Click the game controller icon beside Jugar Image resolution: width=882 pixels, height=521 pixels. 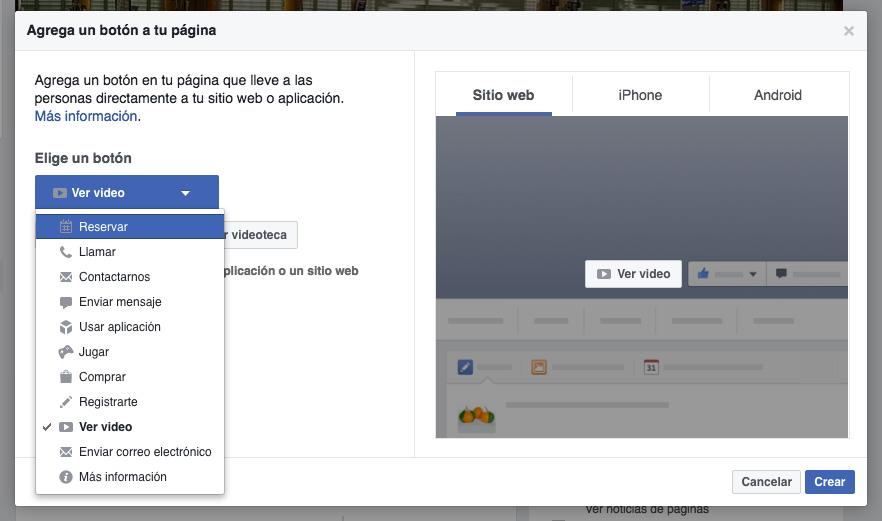(66, 352)
